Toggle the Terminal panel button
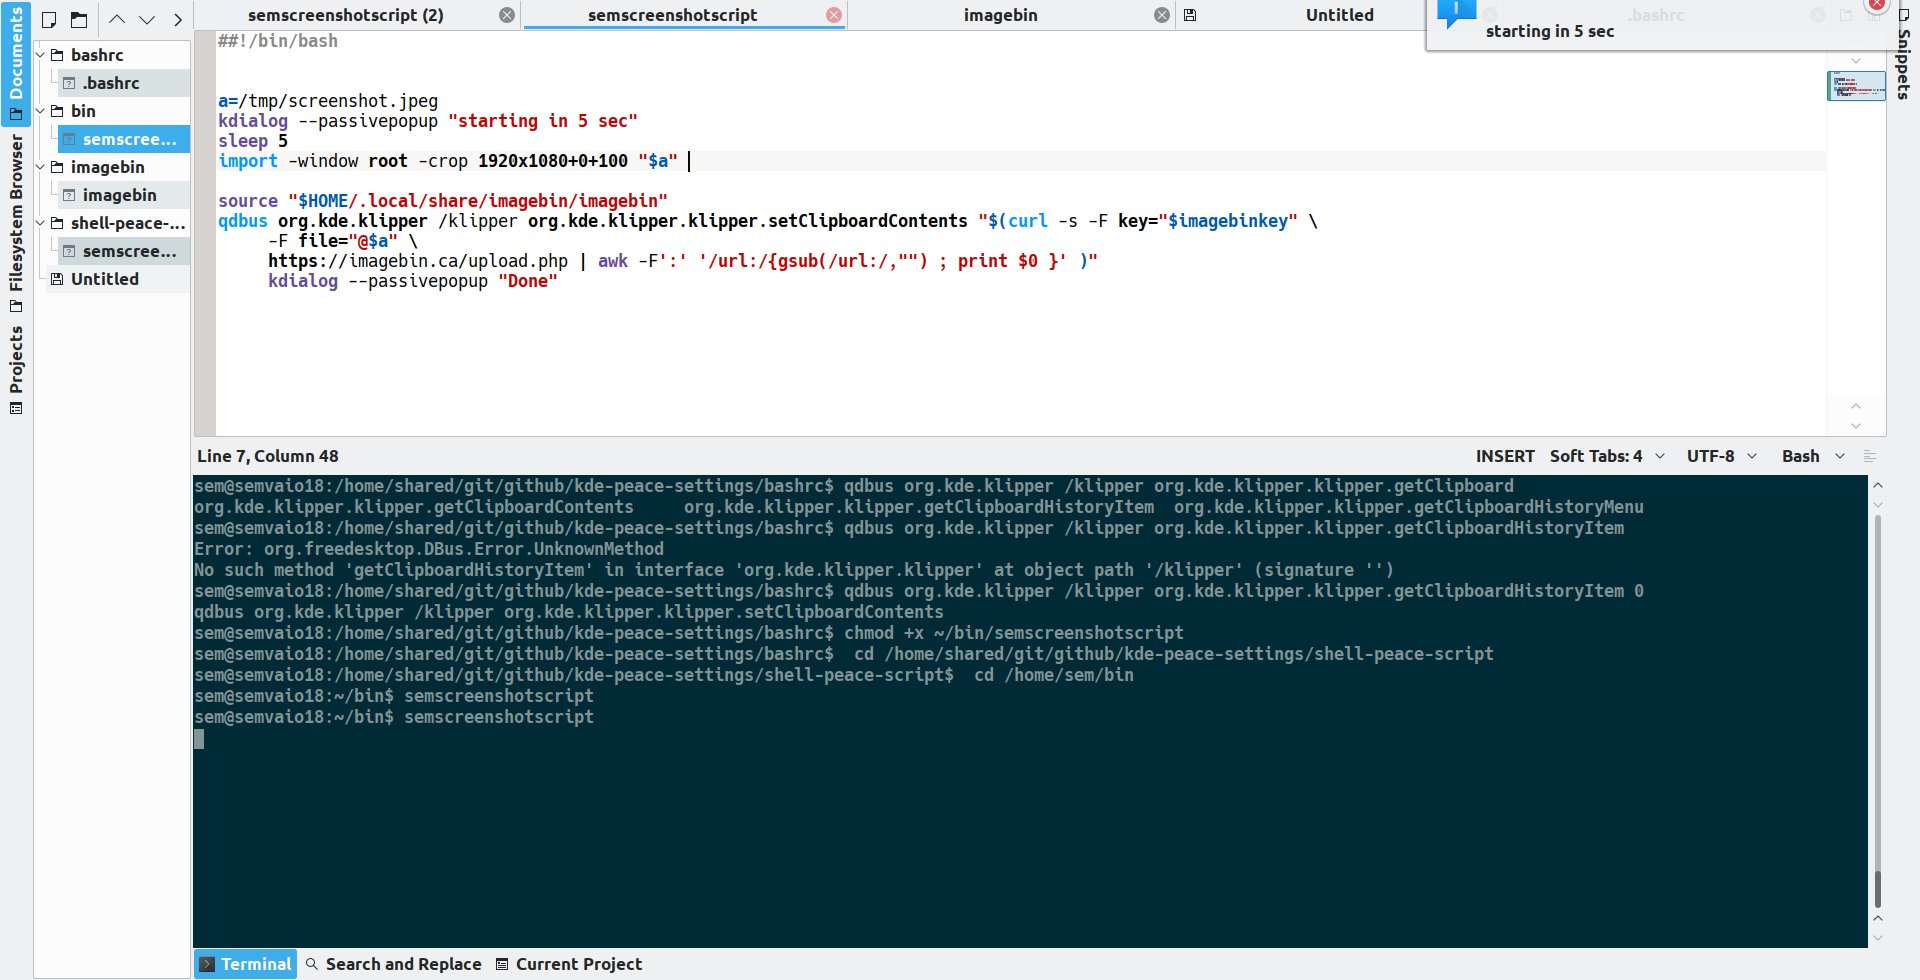1920x980 pixels. click(x=246, y=964)
